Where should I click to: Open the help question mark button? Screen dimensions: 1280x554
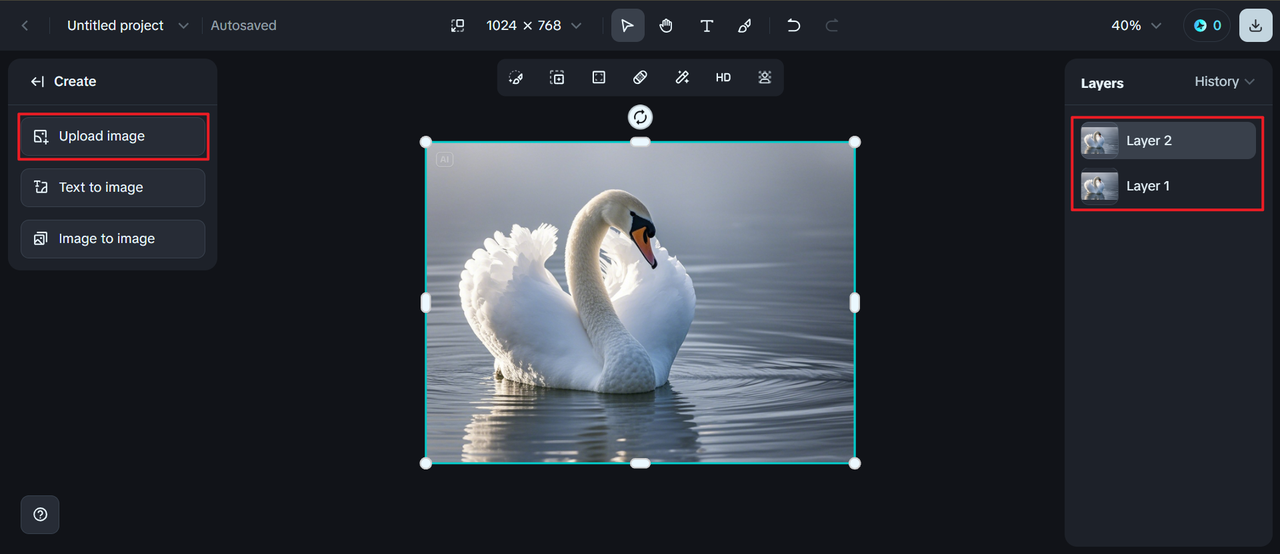pos(40,514)
